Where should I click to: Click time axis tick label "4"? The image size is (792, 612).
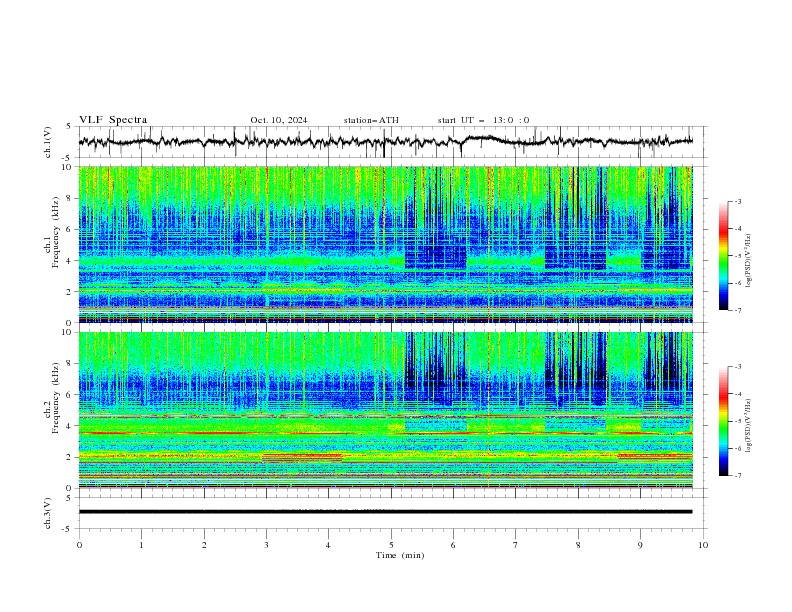[328, 545]
